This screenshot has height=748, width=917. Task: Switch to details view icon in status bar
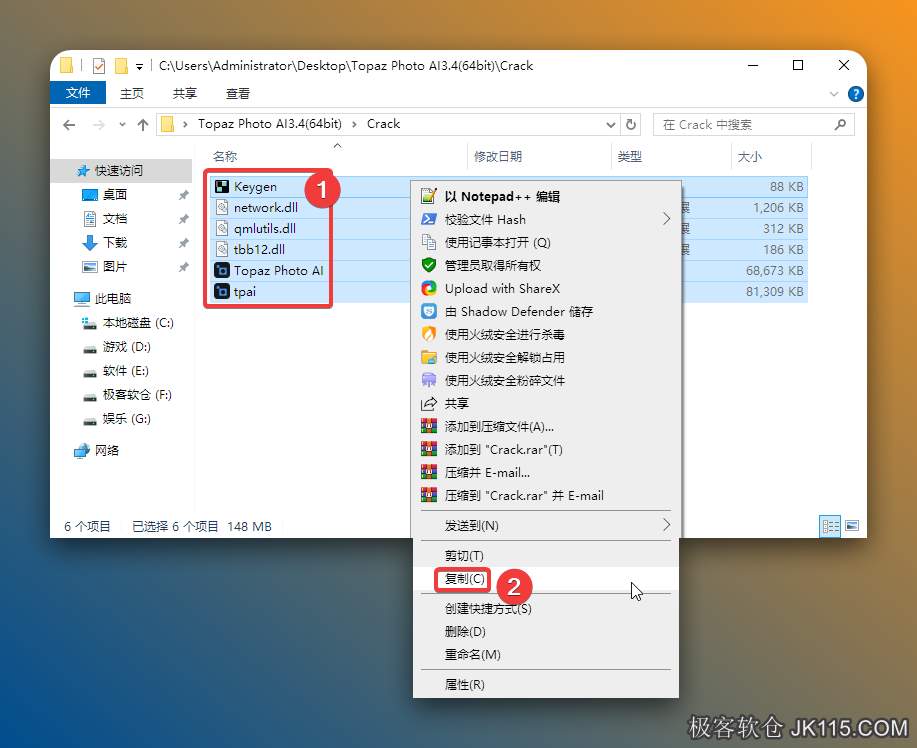click(830, 526)
